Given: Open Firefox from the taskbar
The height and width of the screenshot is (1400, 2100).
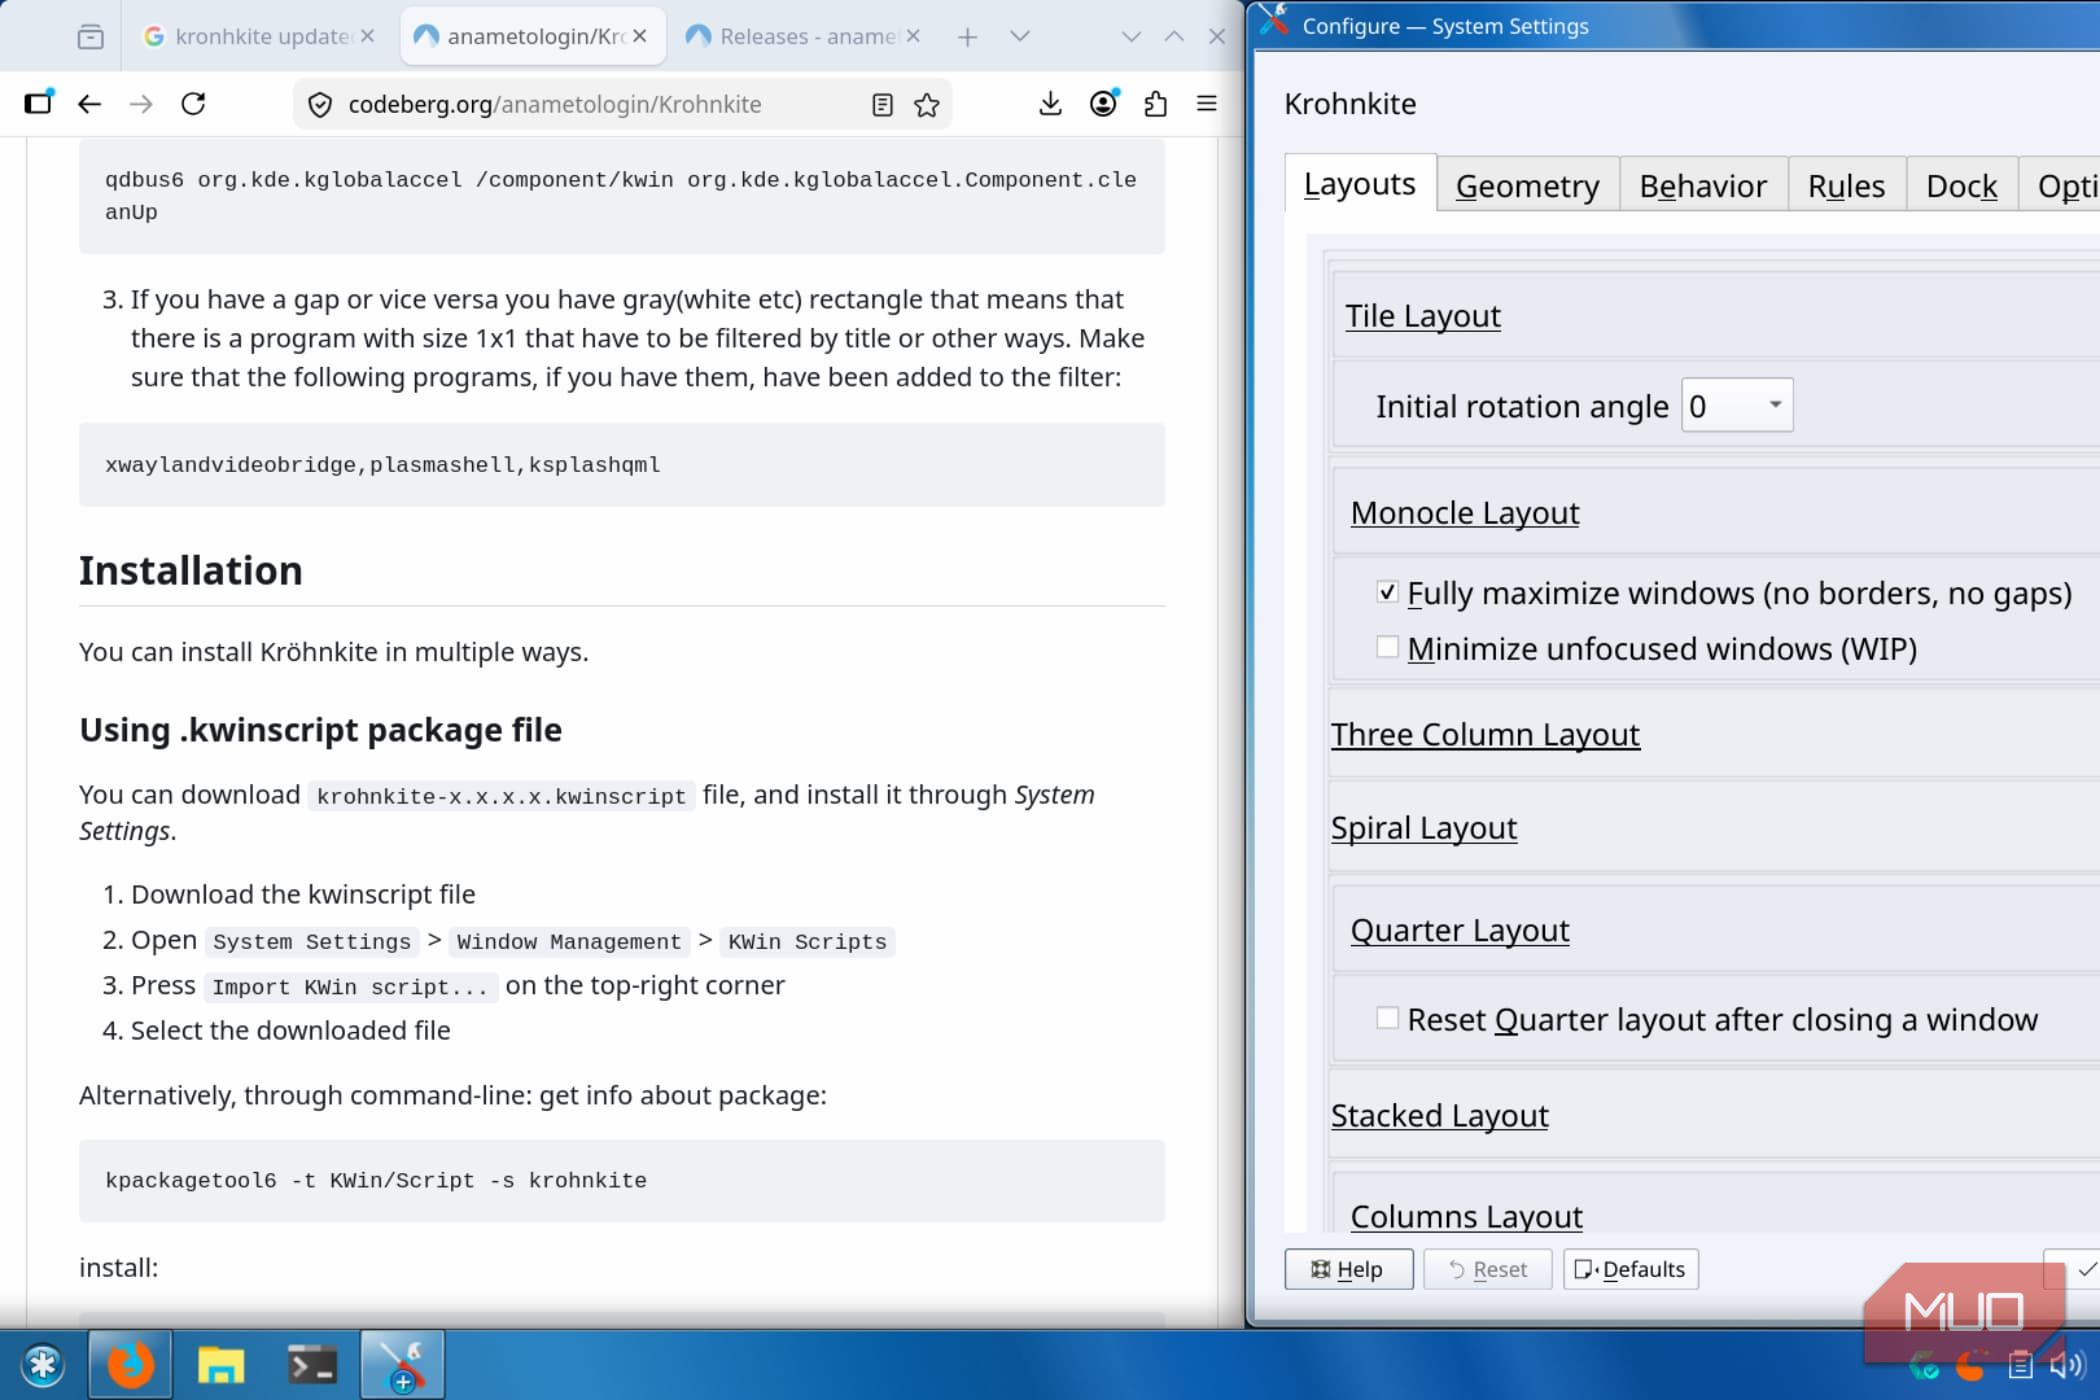Looking at the screenshot, I should tap(130, 1364).
